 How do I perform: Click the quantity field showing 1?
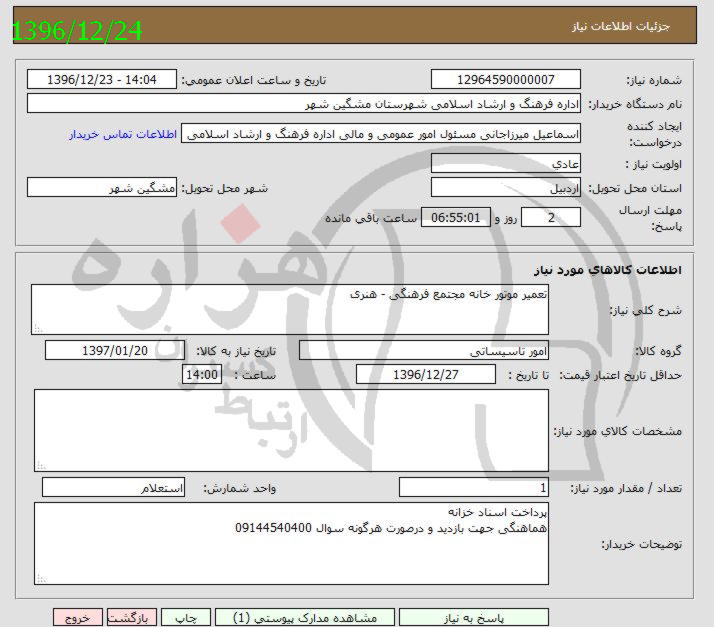474,487
